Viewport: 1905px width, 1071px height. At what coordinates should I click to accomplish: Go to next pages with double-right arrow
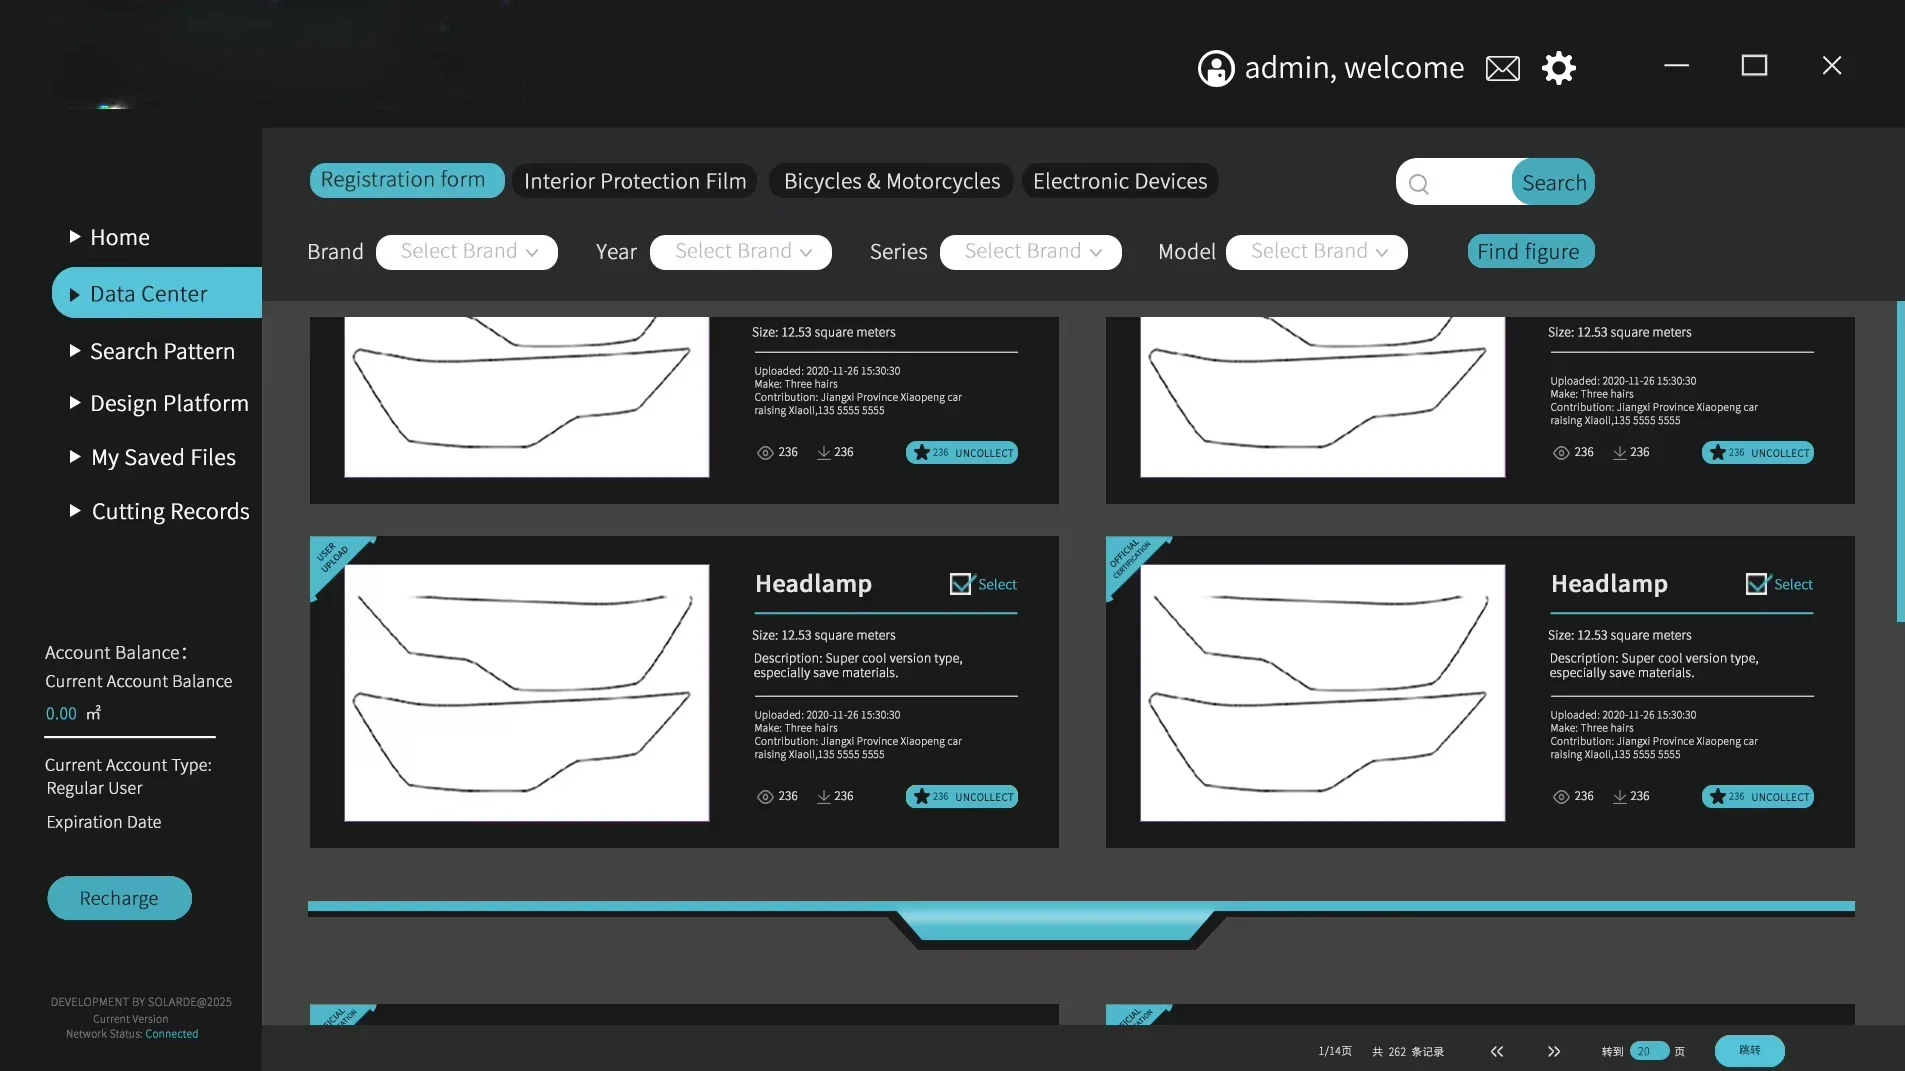tap(1554, 1051)
